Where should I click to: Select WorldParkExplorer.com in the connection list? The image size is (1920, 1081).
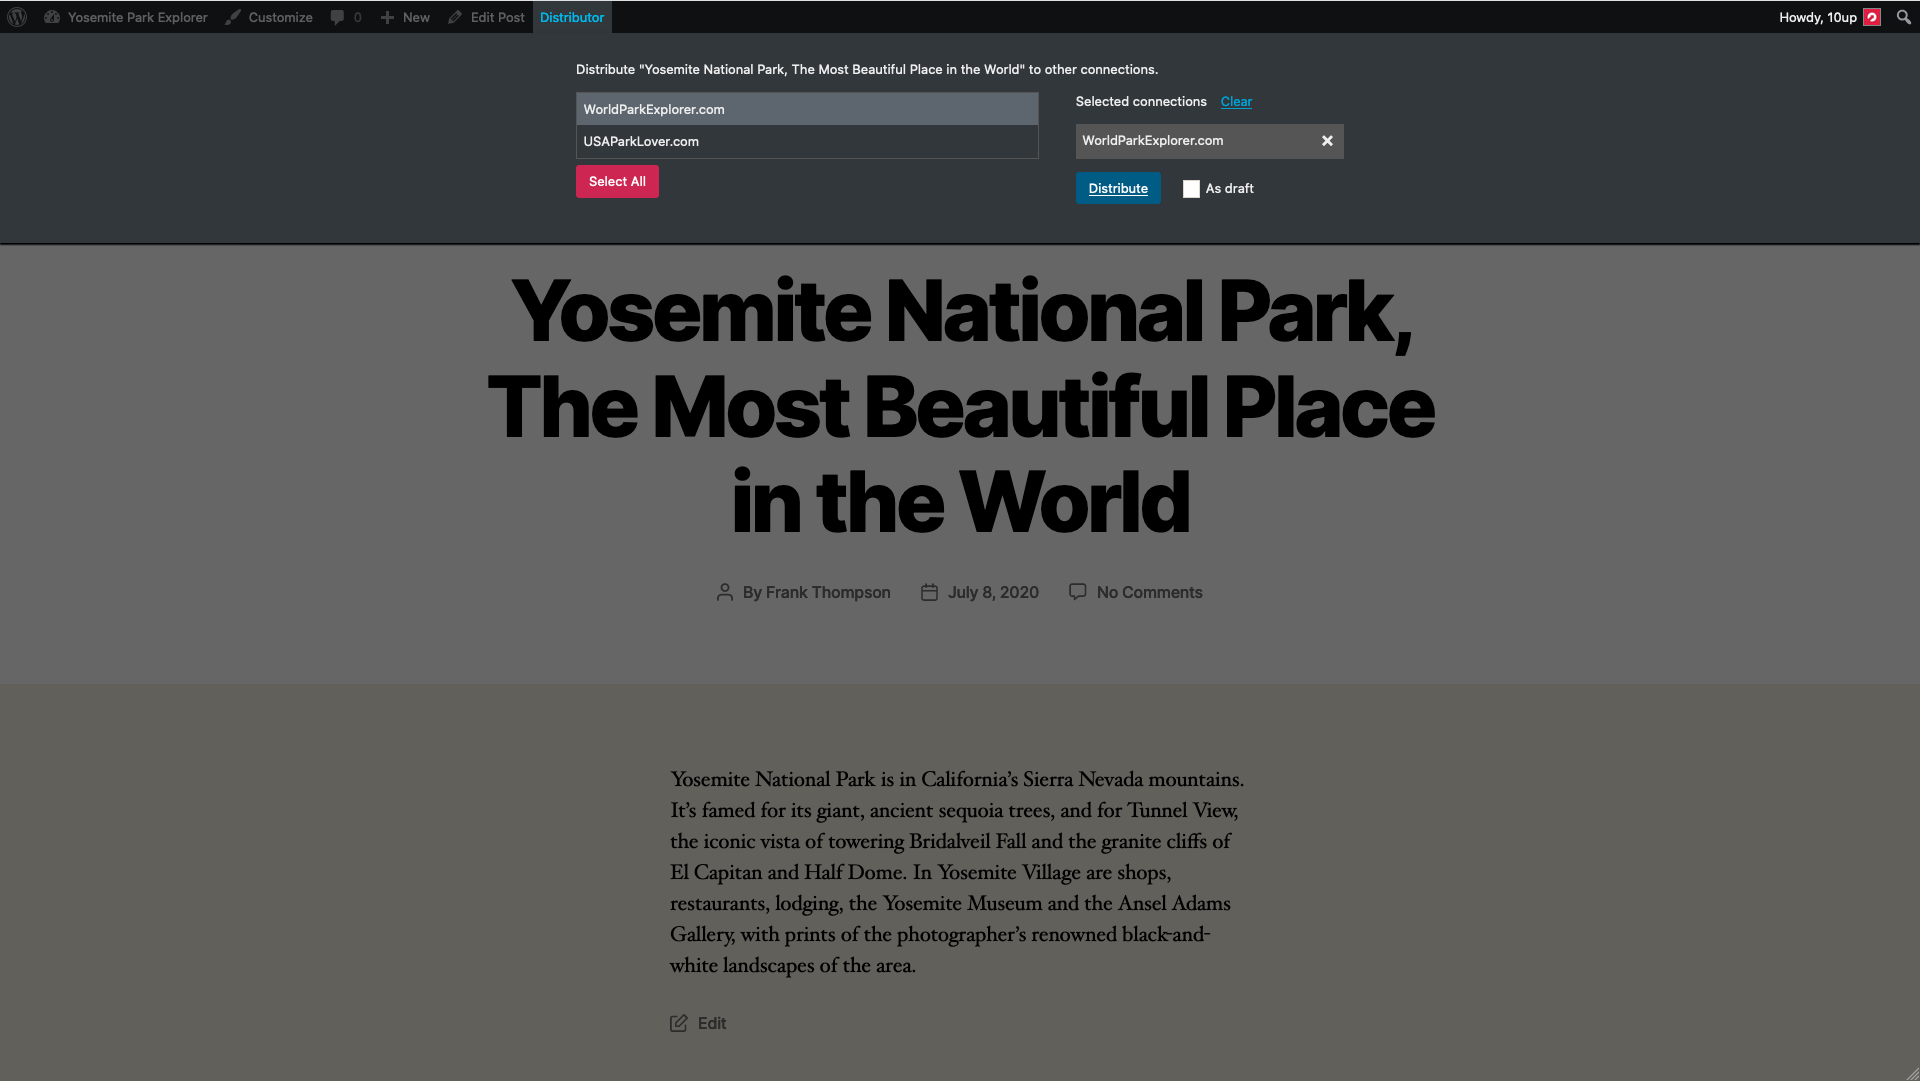(x=806, y=109)
